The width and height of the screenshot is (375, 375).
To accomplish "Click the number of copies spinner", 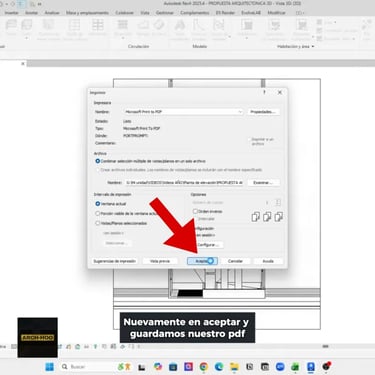I will click(278, 202).
